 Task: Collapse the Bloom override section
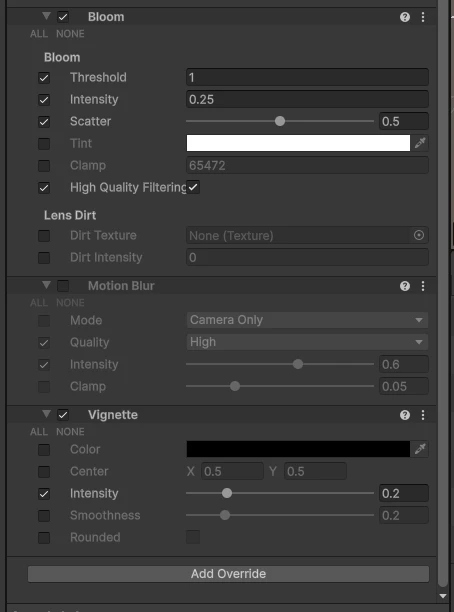pos(46,16)
